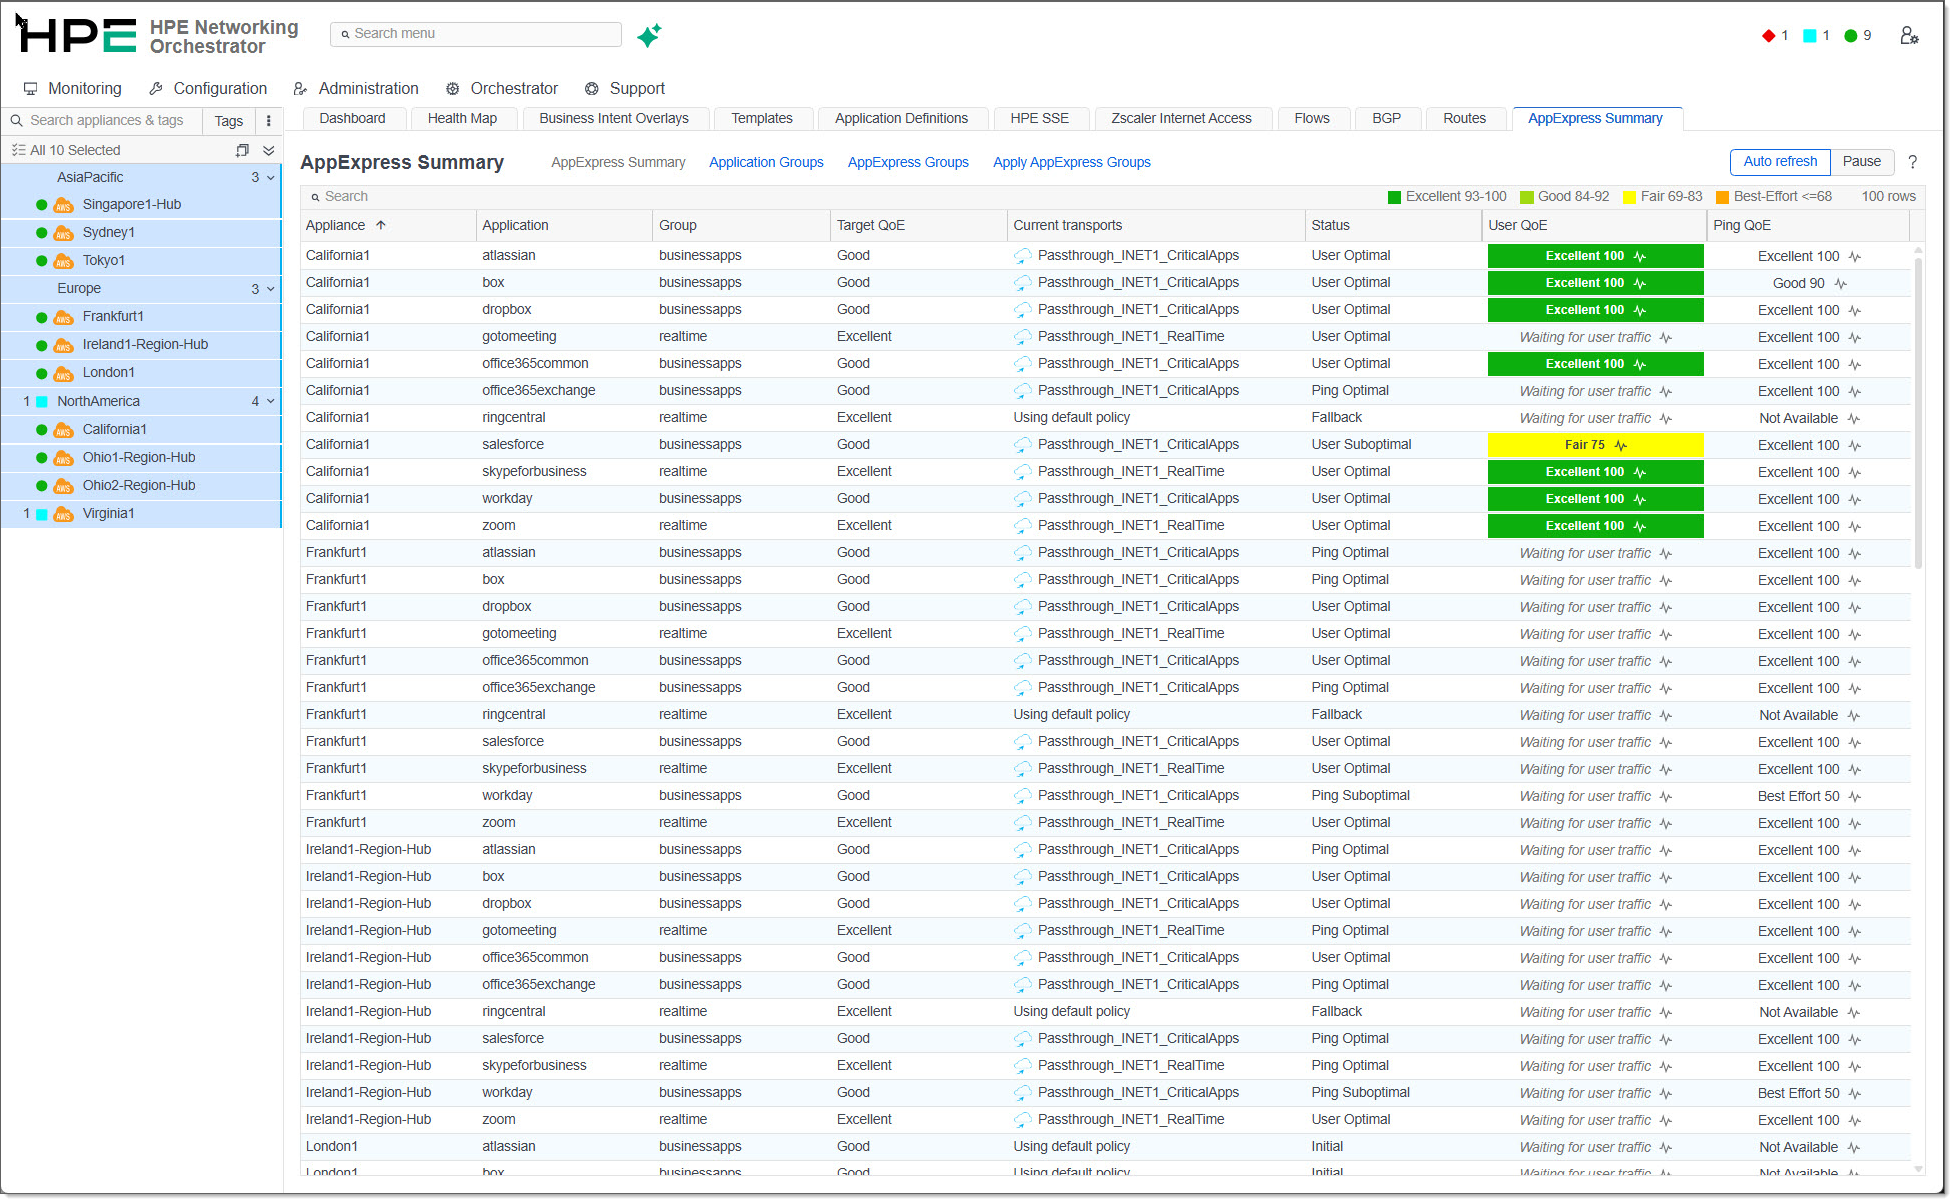Switch to the Zscaler Internet Access tab

(1181, 118)
